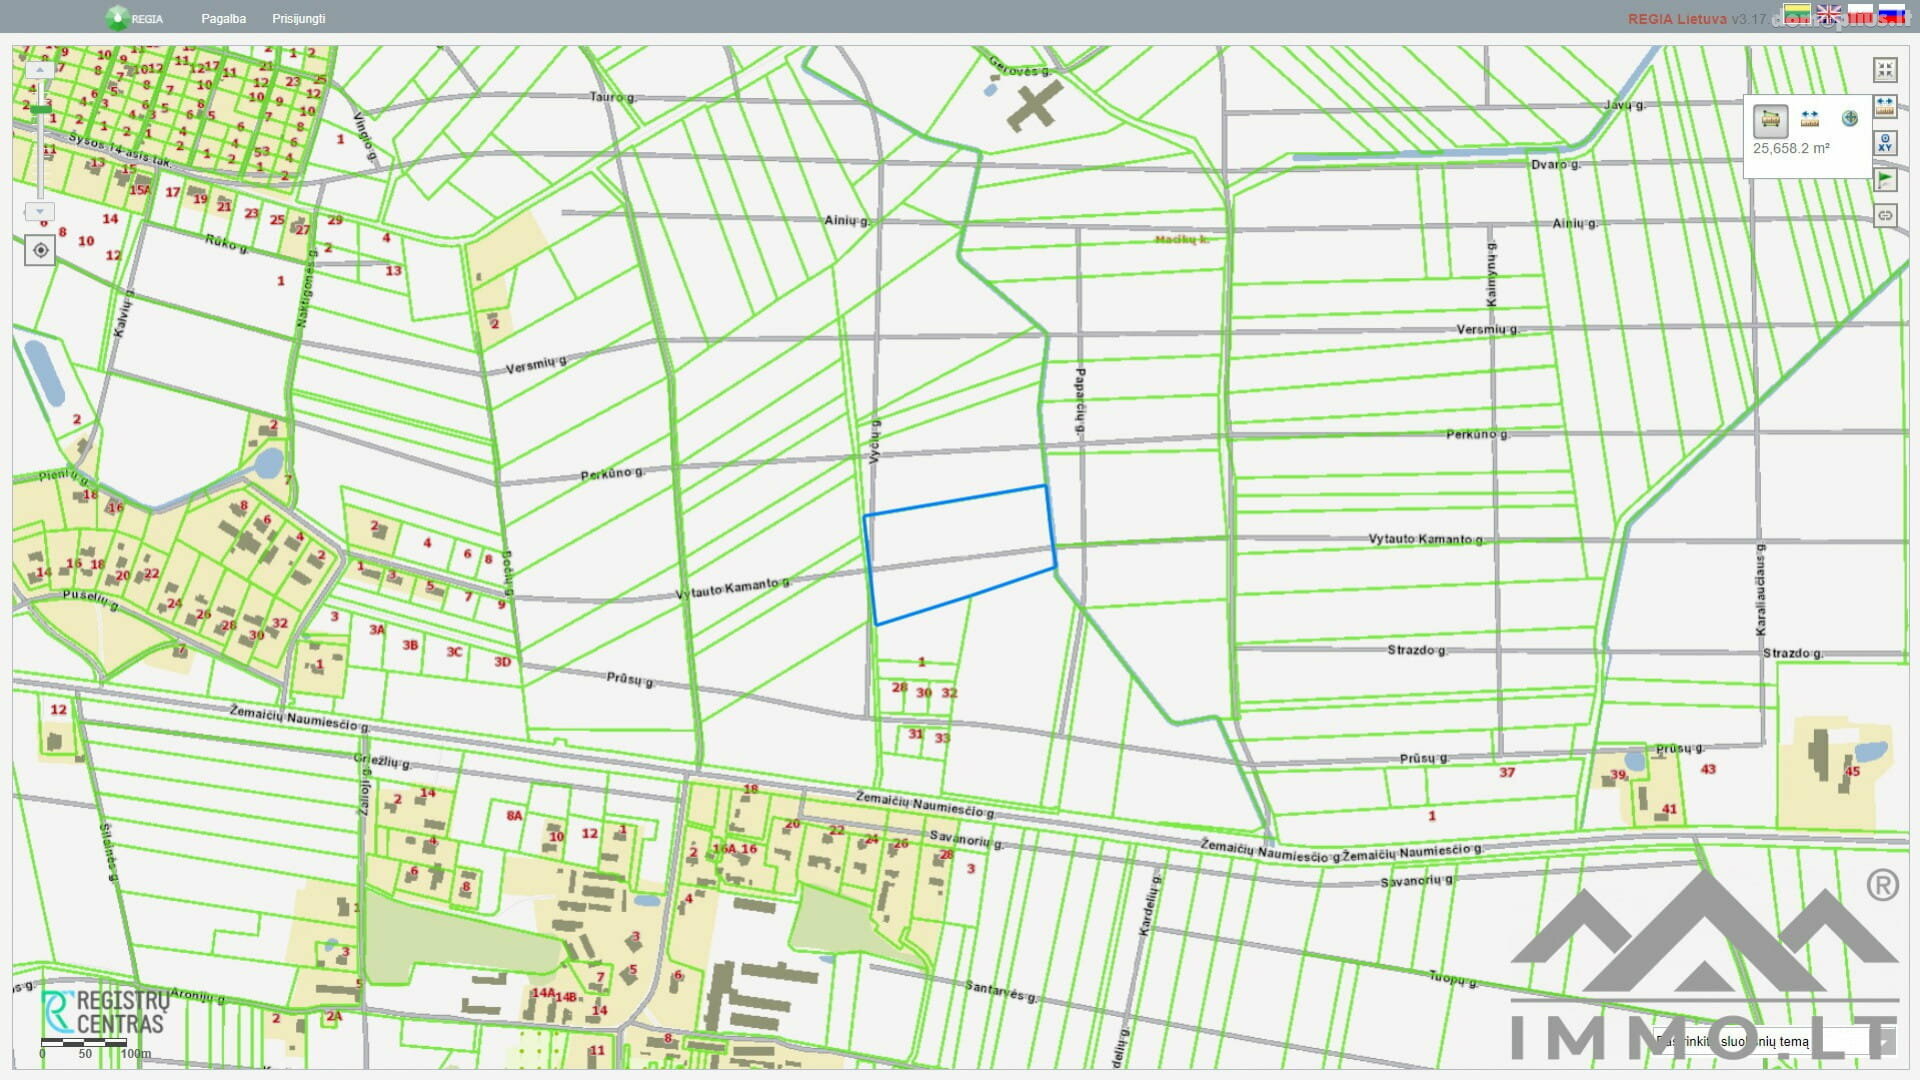Open the XY coordinates tool

point(1885,143)
